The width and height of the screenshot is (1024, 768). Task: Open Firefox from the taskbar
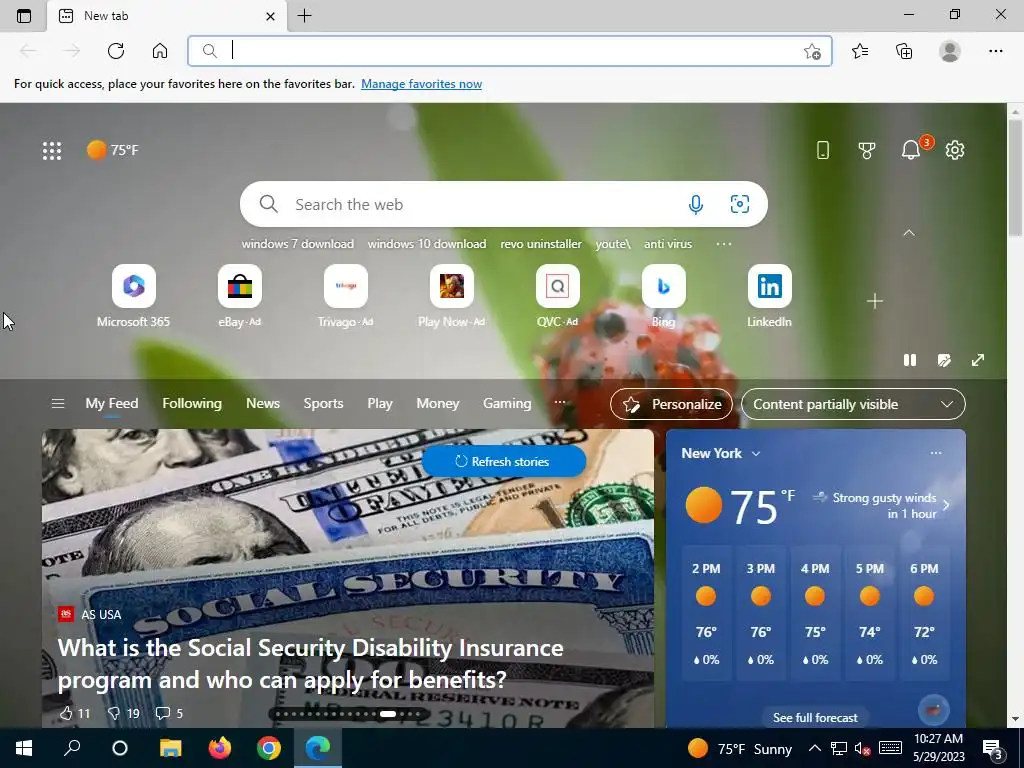pos(220,748)
